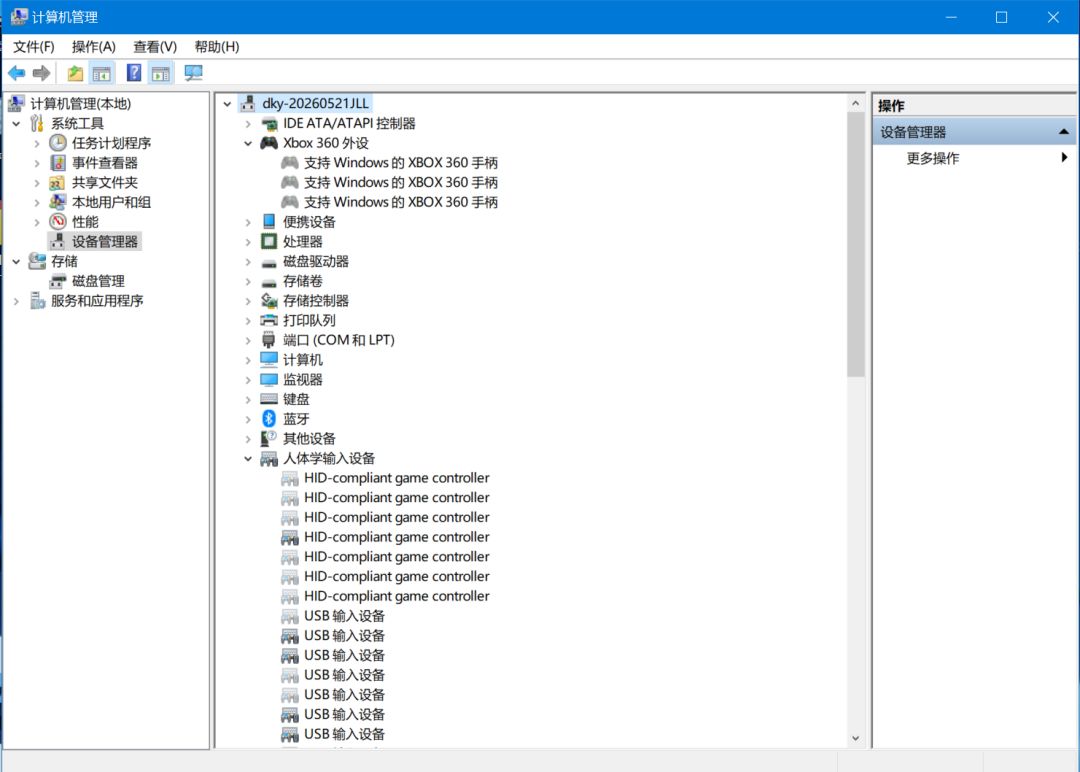
Task: Click the 键盘 keyboard icon
Action: click(x=269, y=399)
